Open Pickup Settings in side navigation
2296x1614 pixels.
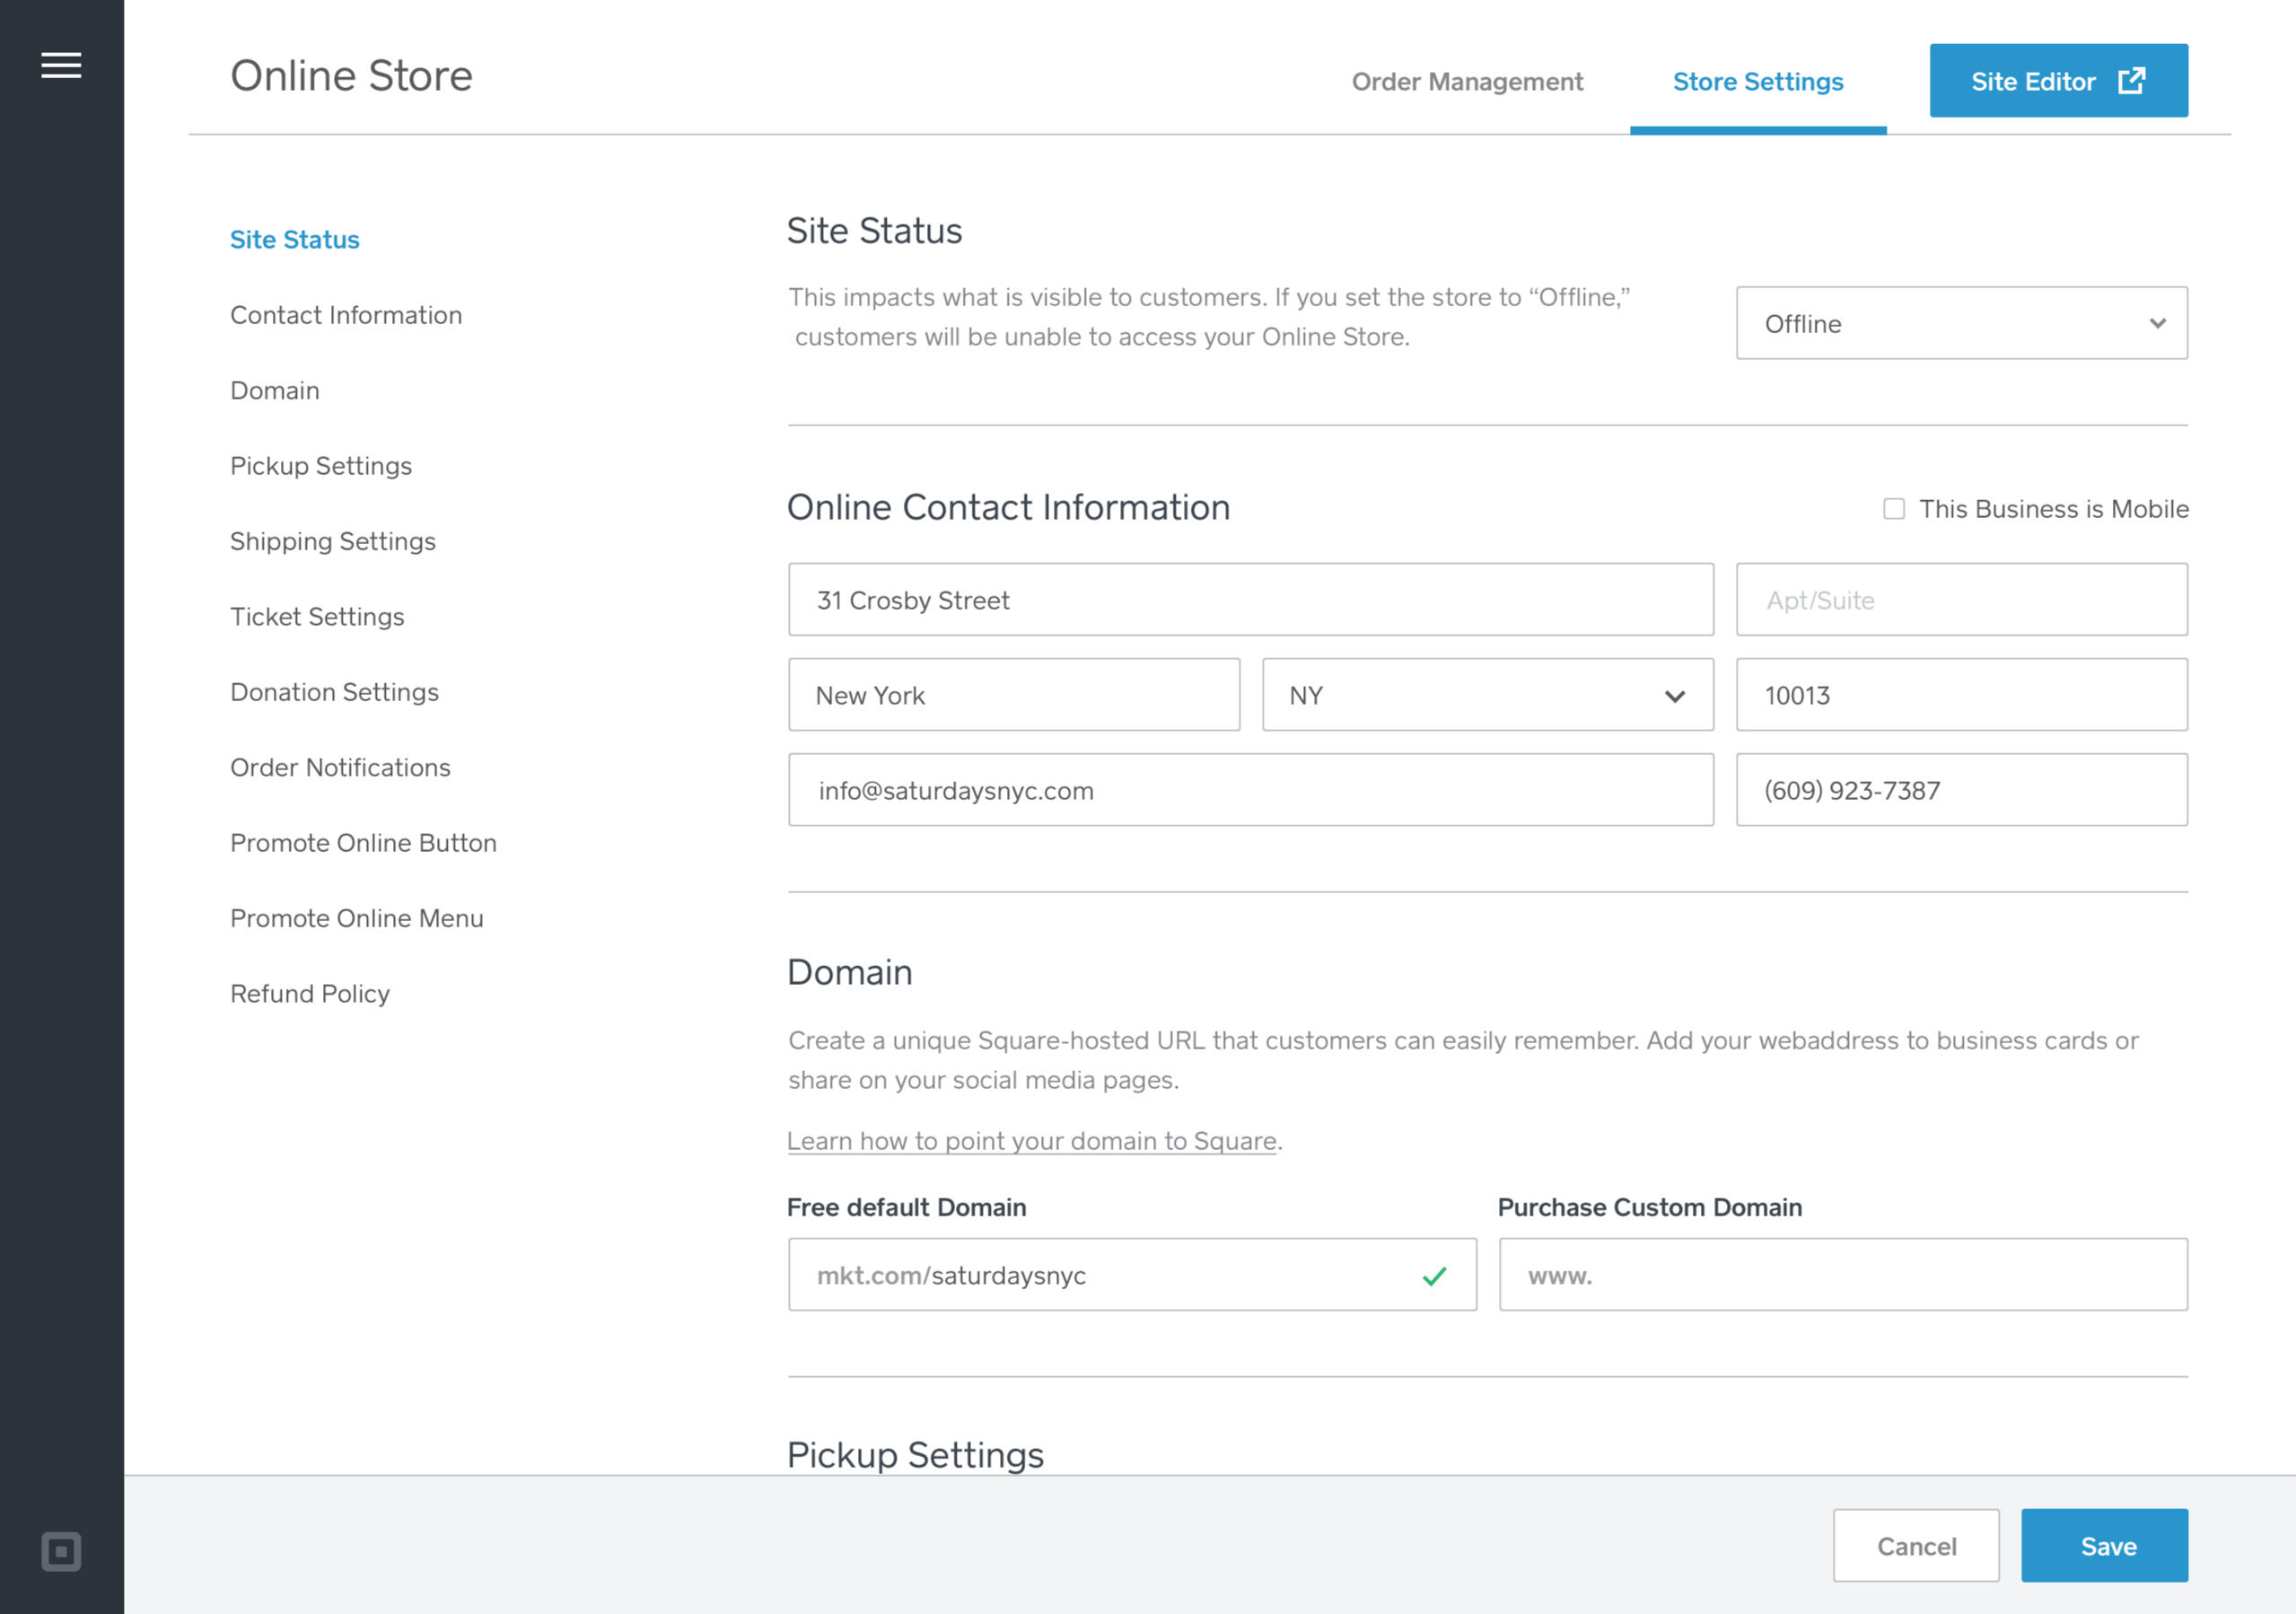320,466
